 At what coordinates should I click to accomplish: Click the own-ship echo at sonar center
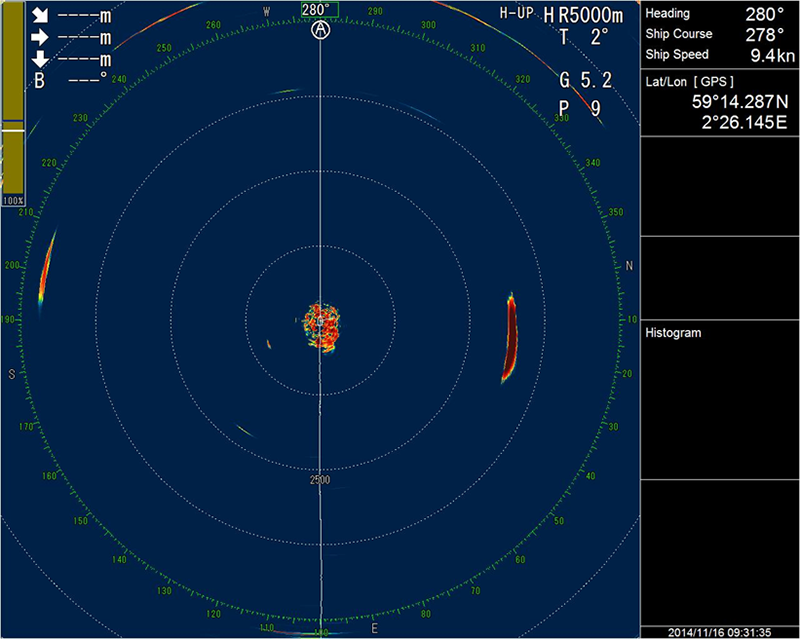pyautogui.click(x=321, y=326)
